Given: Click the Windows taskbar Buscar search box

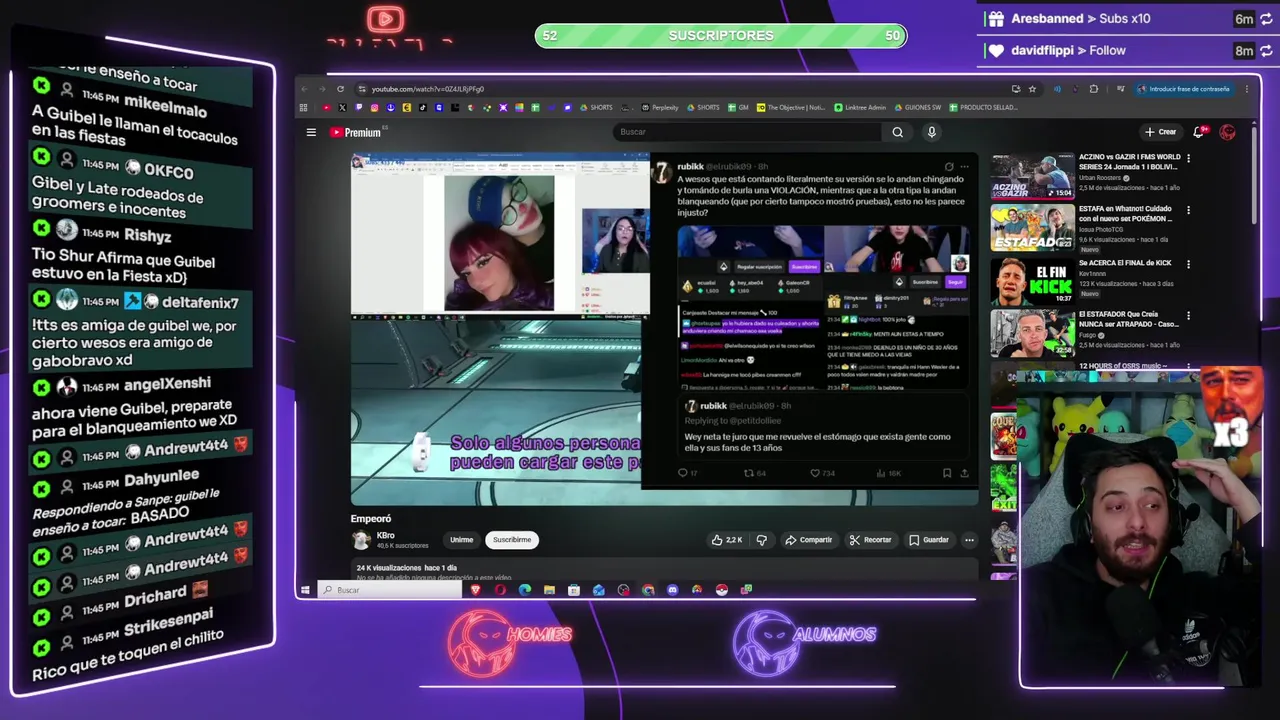Looking at the screenshot, I should [x=390, y=590].
